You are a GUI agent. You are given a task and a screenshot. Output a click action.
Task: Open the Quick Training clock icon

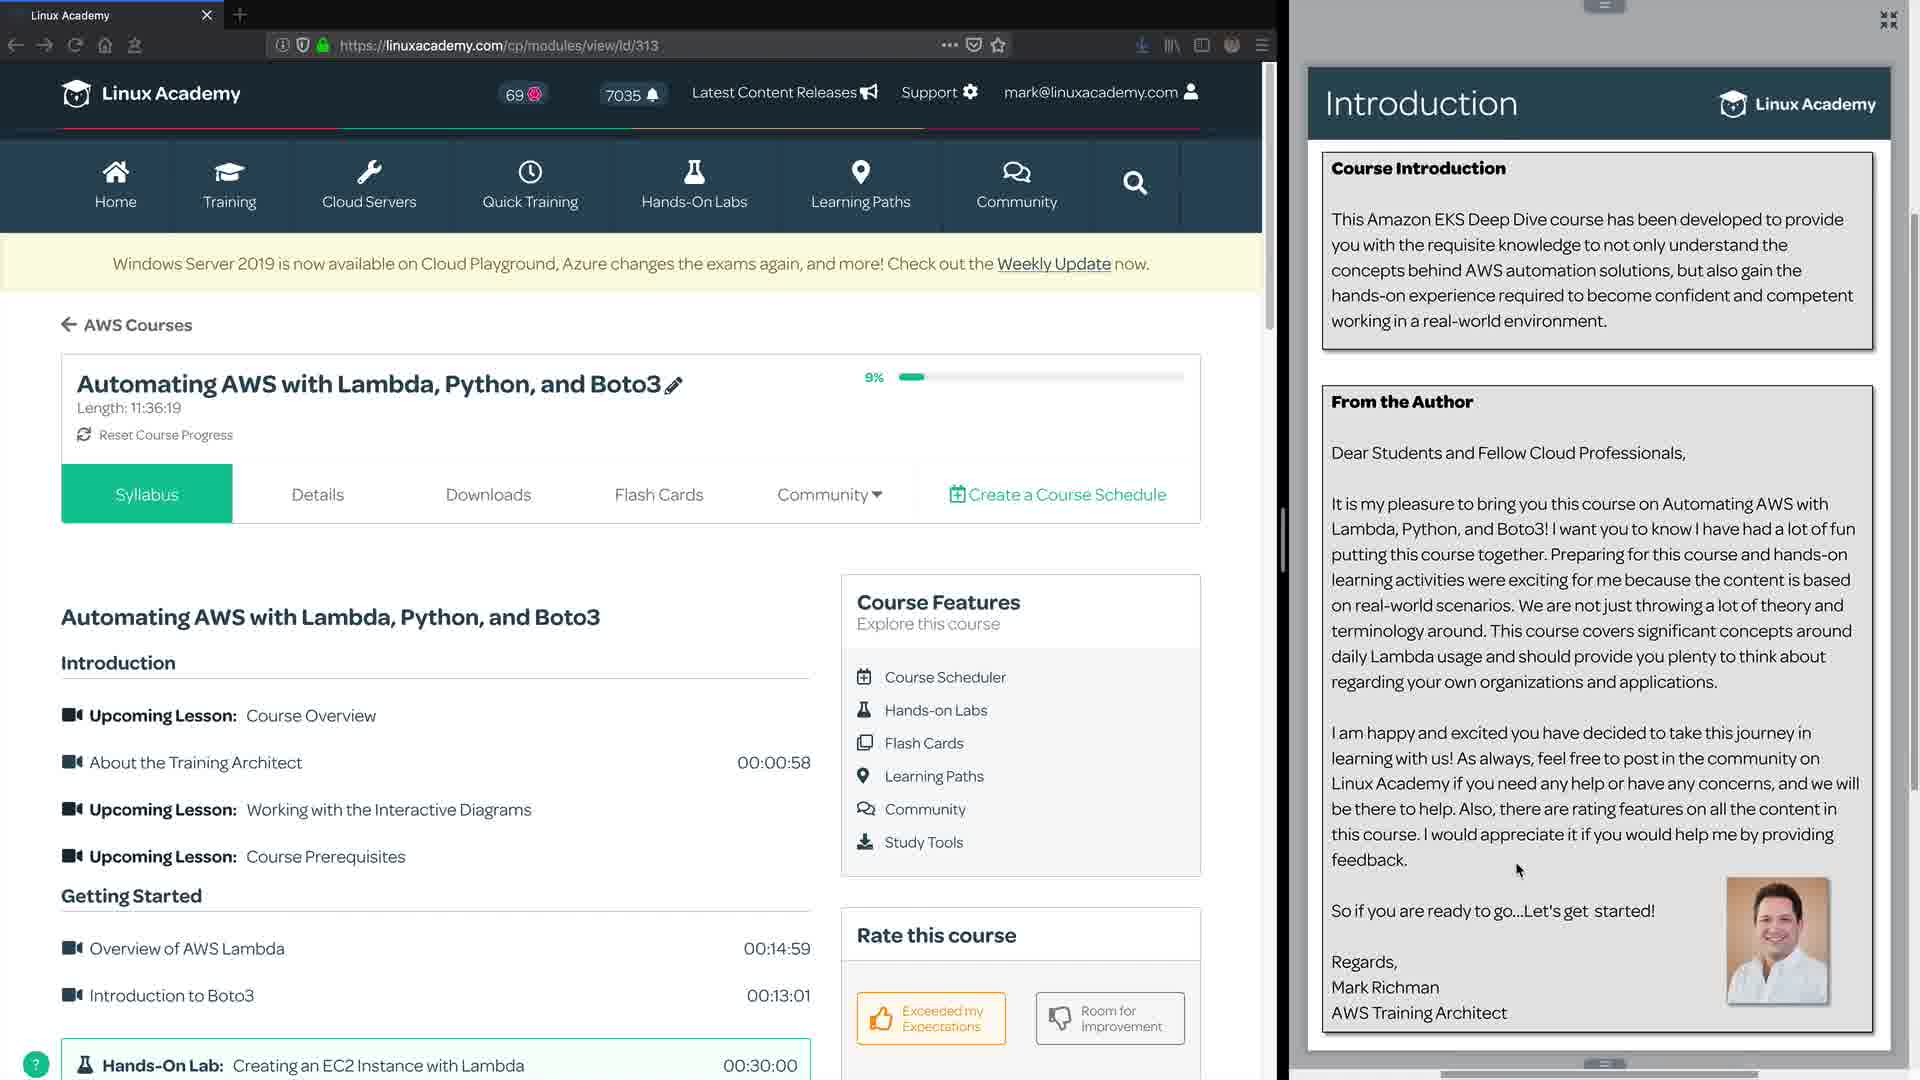click(530, 172)
